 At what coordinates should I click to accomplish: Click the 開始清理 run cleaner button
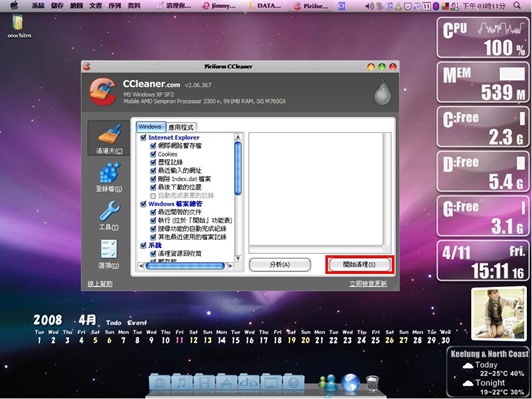(360, 265)
